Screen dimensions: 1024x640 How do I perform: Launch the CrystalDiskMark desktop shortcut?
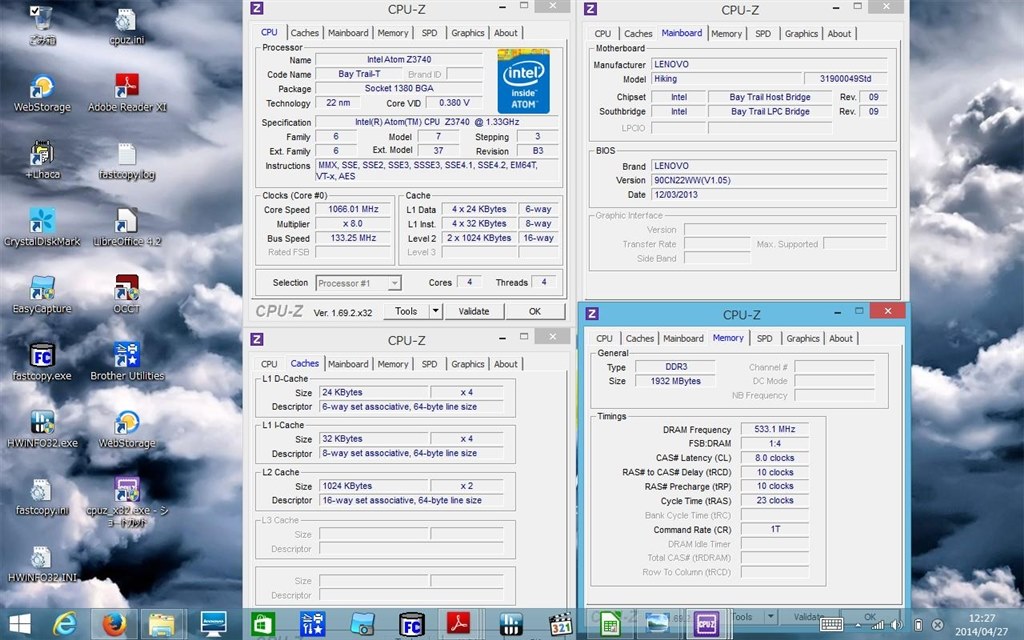(x=42, y=227)
